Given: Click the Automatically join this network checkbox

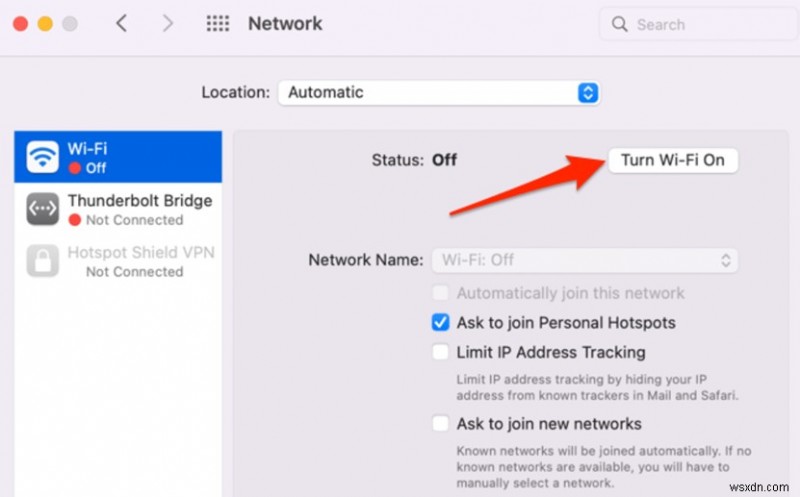Looking at the screenshot, I should pyautogui.click(x=440, y=293).
